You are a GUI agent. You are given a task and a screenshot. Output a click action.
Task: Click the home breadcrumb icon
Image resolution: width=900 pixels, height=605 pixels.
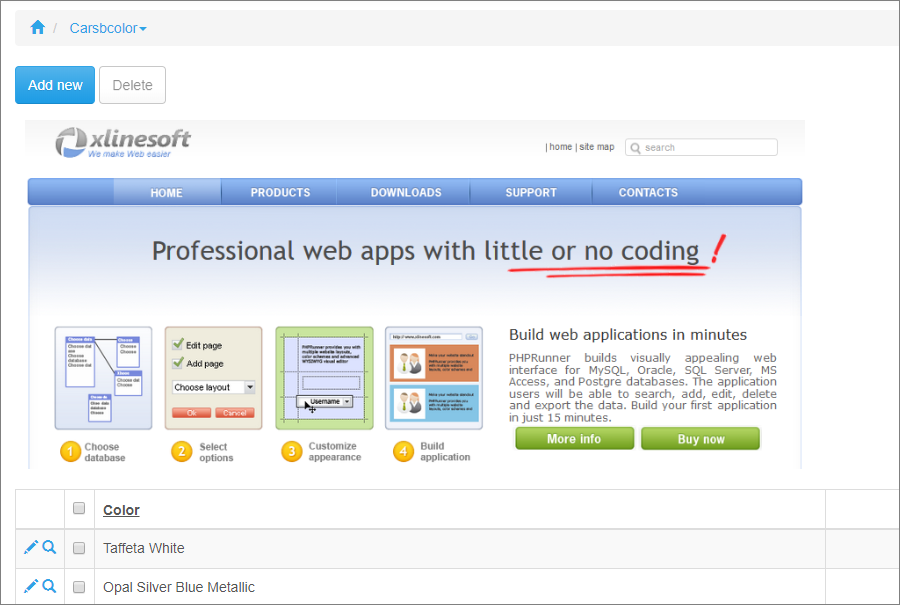coord(38,29)
